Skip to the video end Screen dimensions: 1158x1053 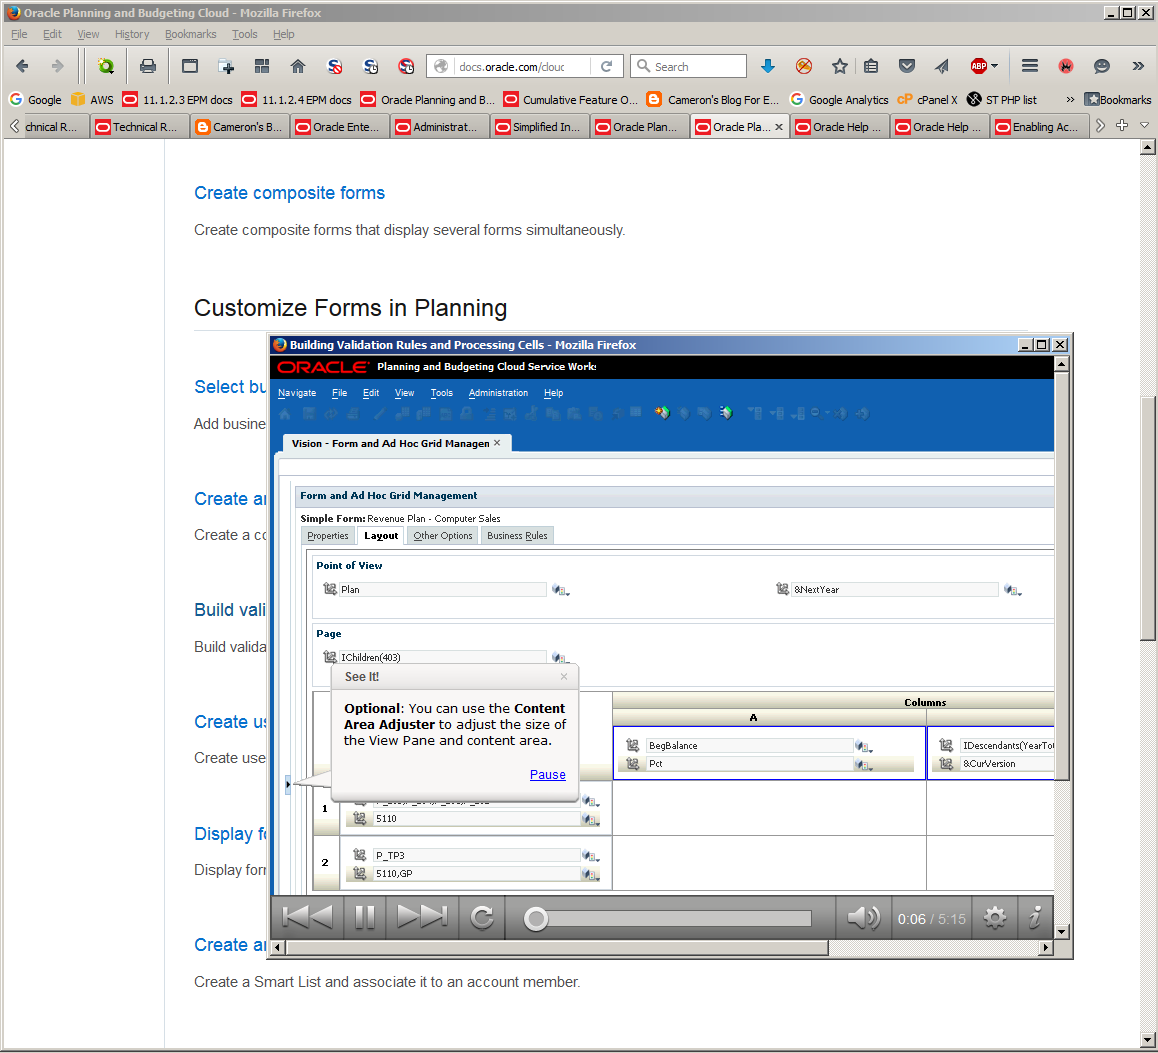click(422, 918)
